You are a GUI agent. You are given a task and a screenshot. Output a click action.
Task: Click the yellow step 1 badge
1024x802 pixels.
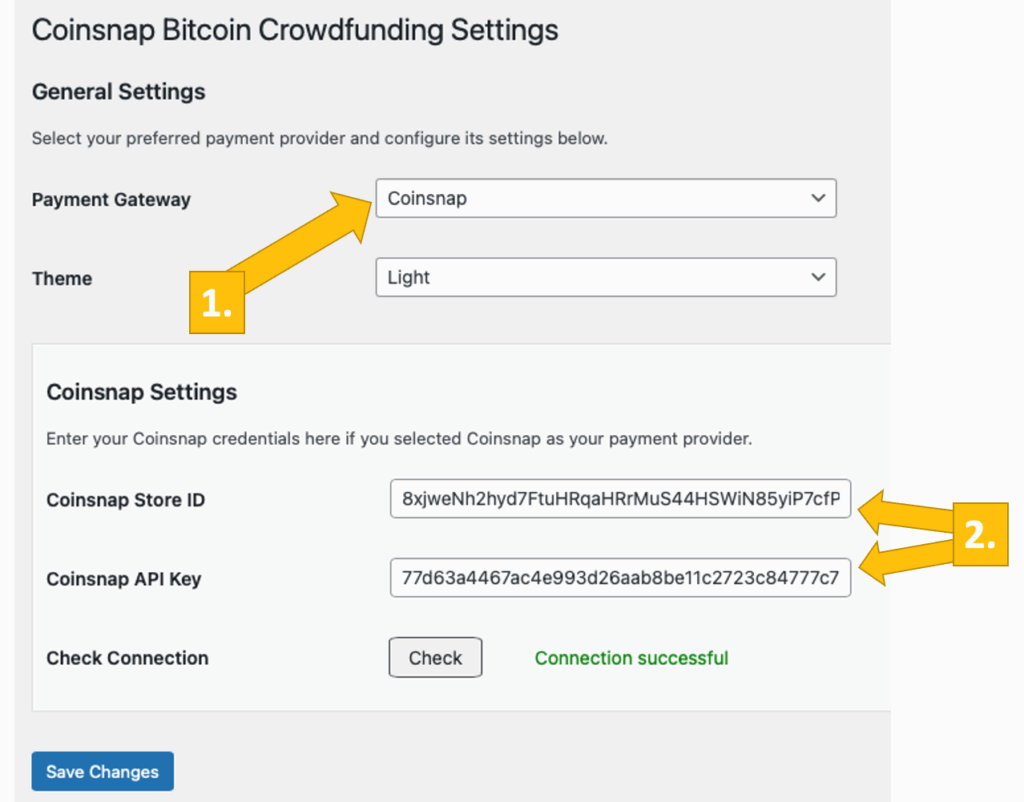coord(217,304)
